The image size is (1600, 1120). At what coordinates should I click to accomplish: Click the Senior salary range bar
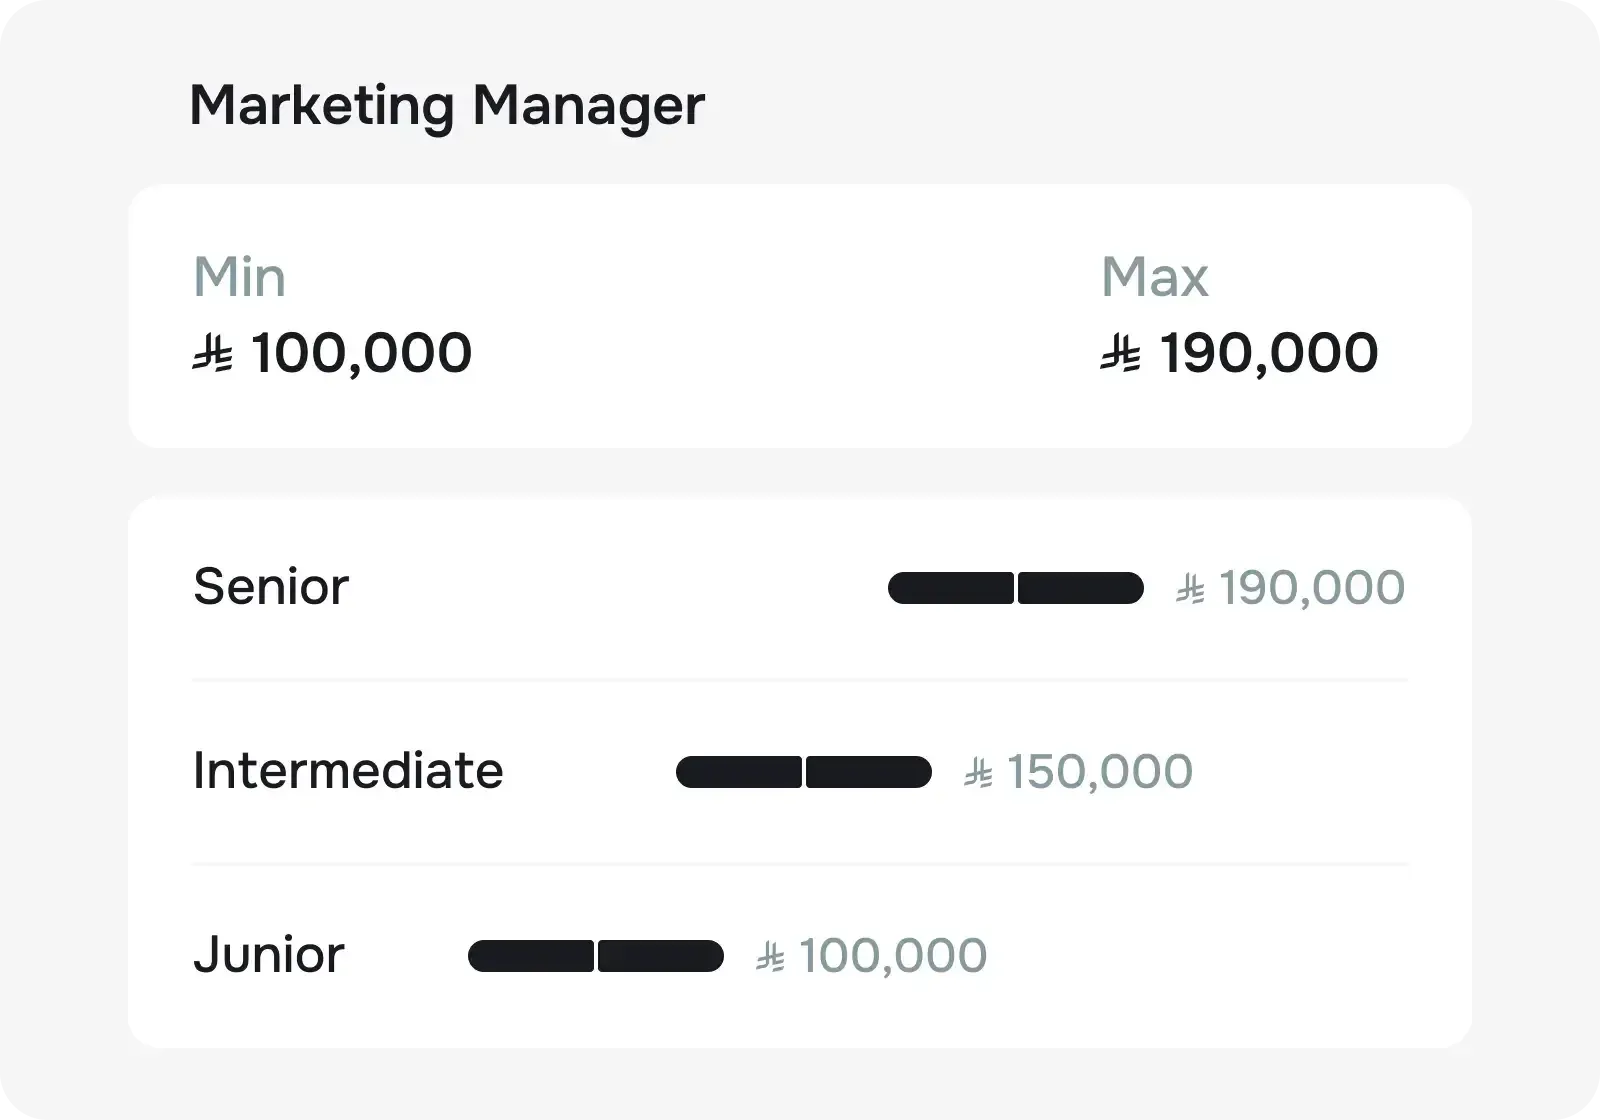[1016, 588]
